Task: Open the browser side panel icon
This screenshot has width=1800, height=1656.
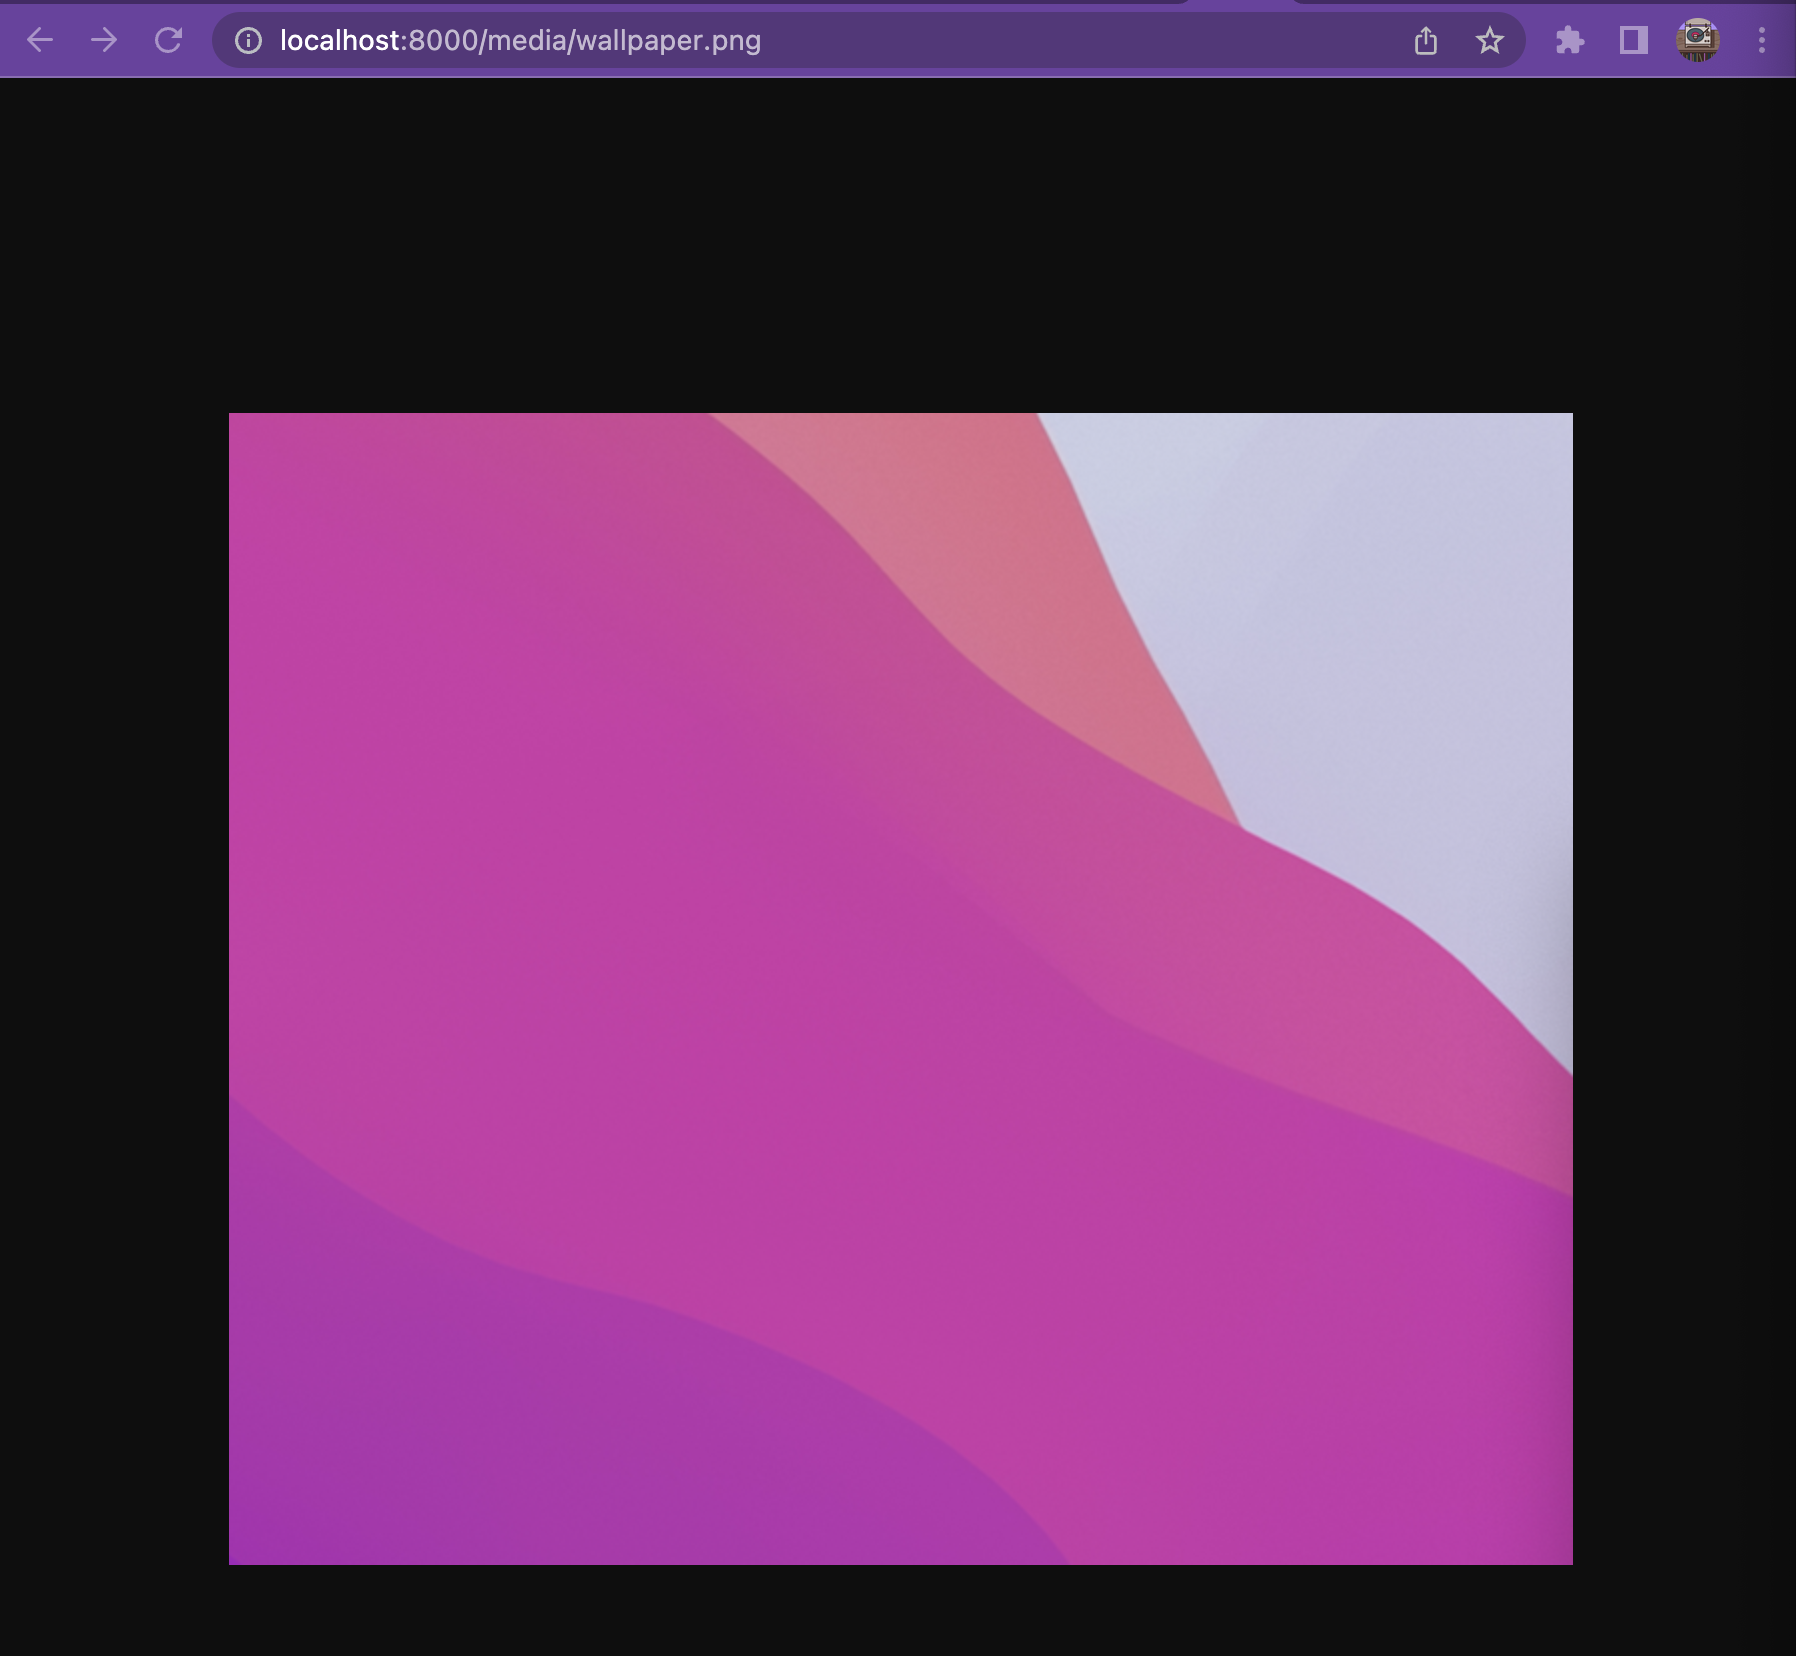Action: (1634, 40)
